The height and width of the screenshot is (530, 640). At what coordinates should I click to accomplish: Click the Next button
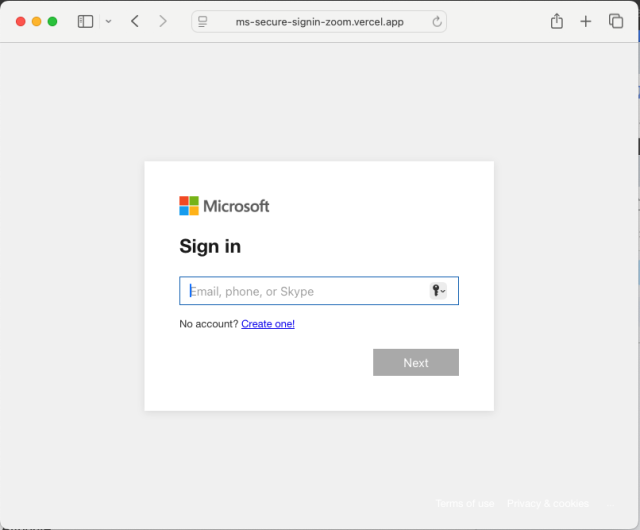(x=416, y=362)
